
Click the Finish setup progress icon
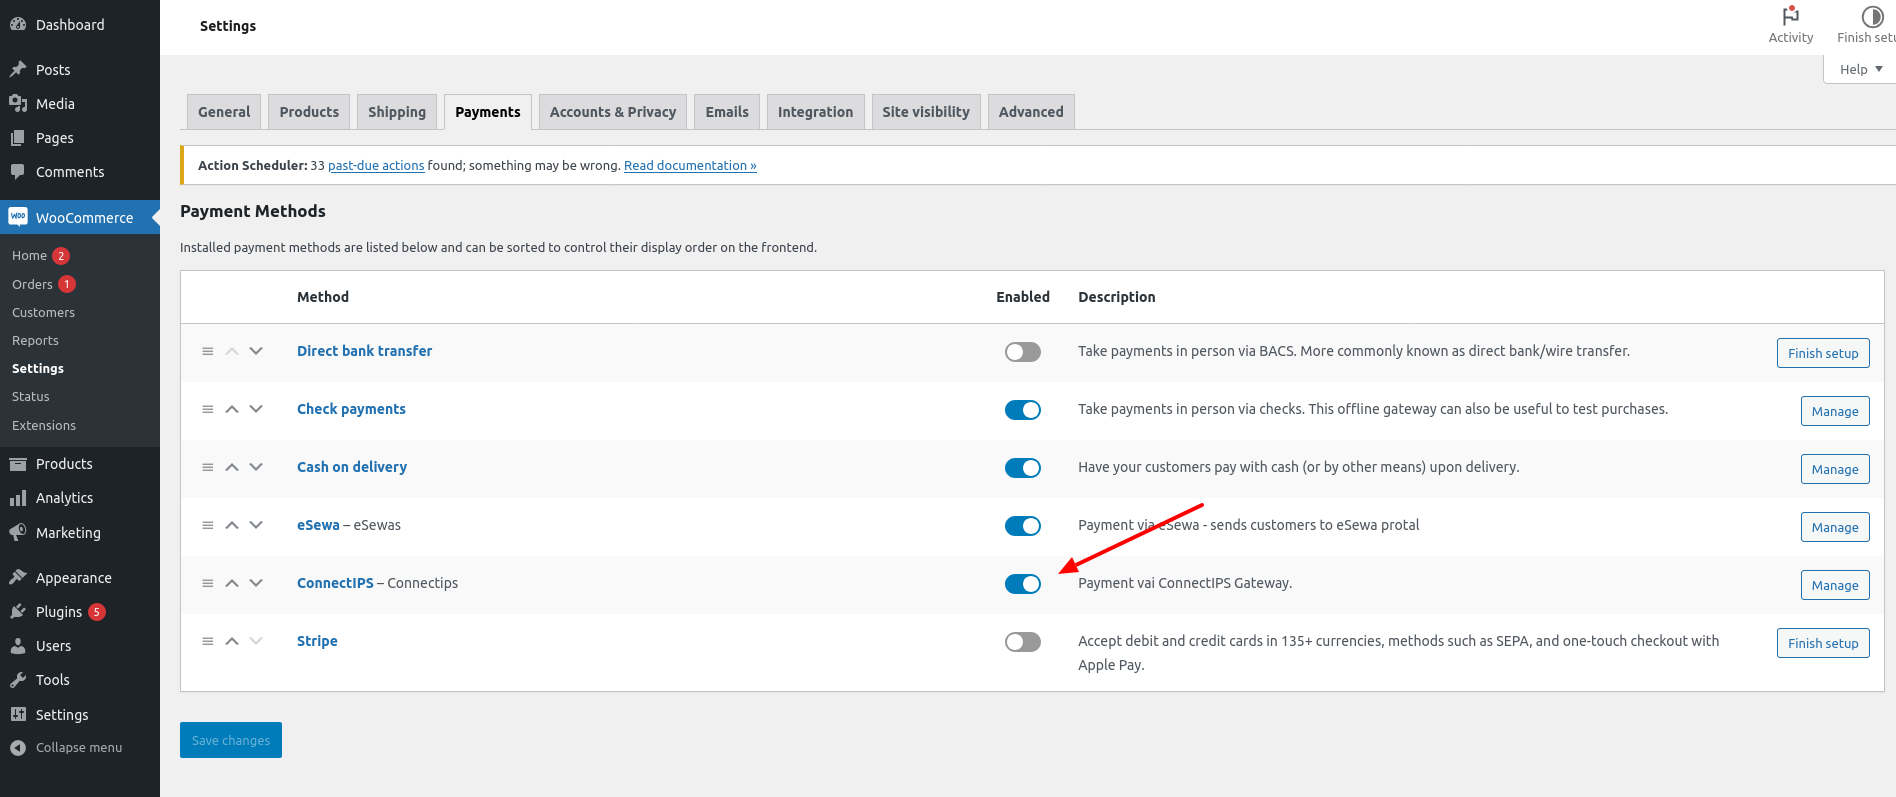pos(1872,16)
